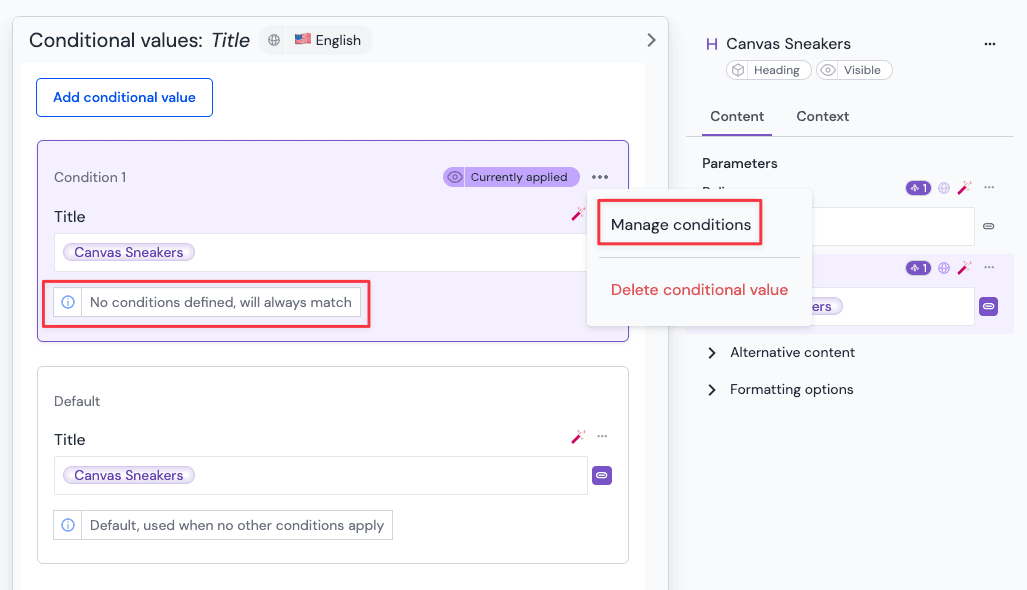
Task: Click the purple link icon beside Default Title
Action: [x=602, y=475]
